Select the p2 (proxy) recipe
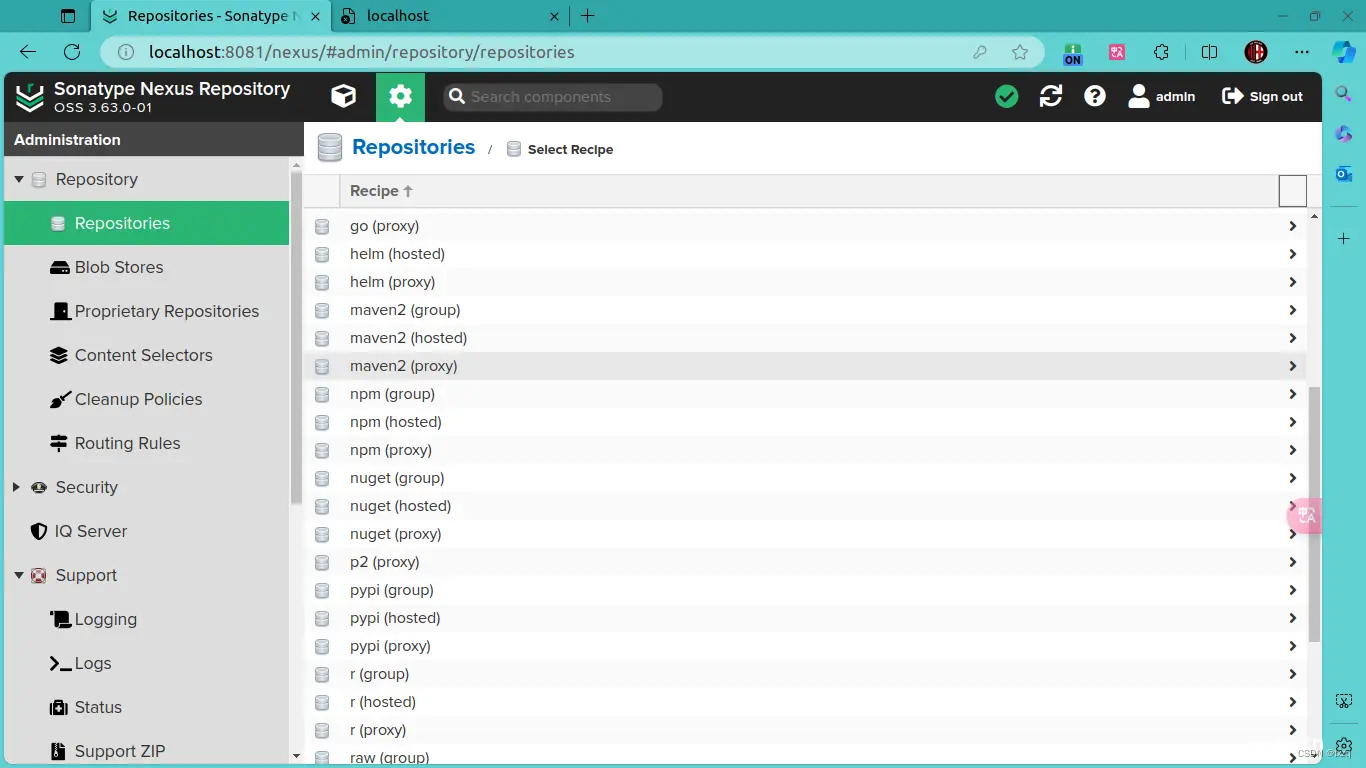This screenshot has width=1366, height=768. [x=805, y=562]
